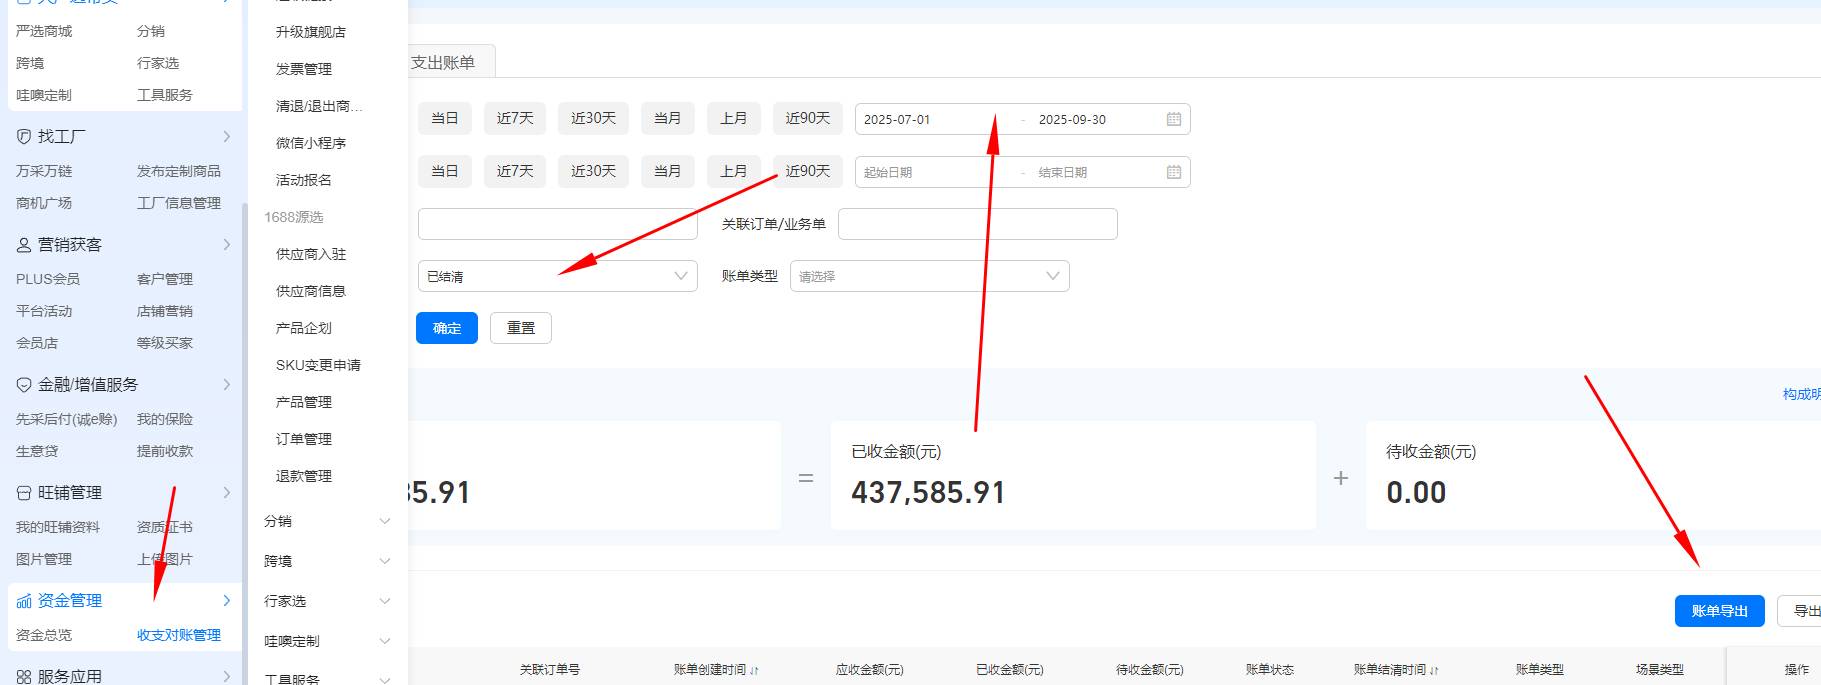Sort by 账单创建时间 column arrows

(754, 670)
